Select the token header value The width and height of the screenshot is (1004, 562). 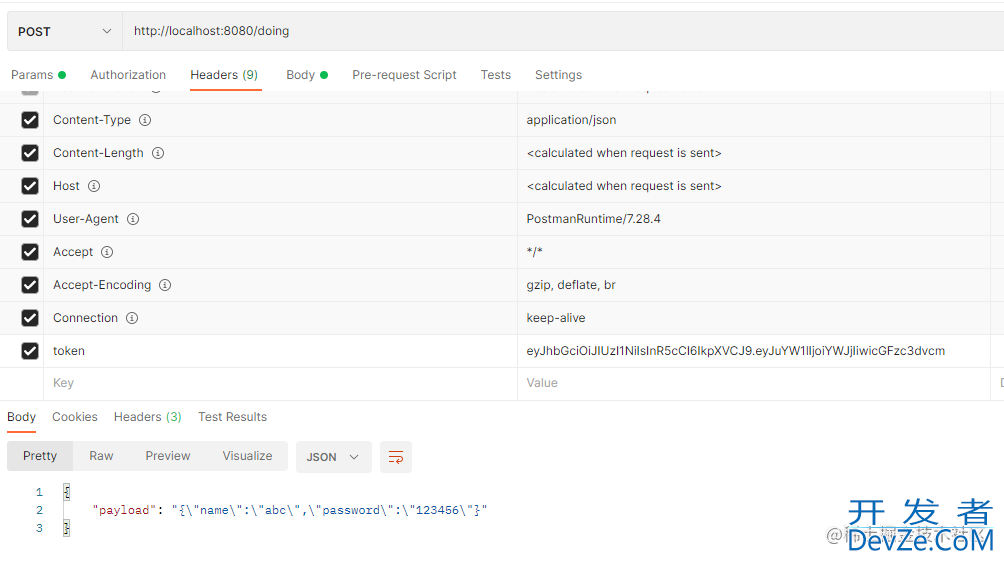click(736, 351)
